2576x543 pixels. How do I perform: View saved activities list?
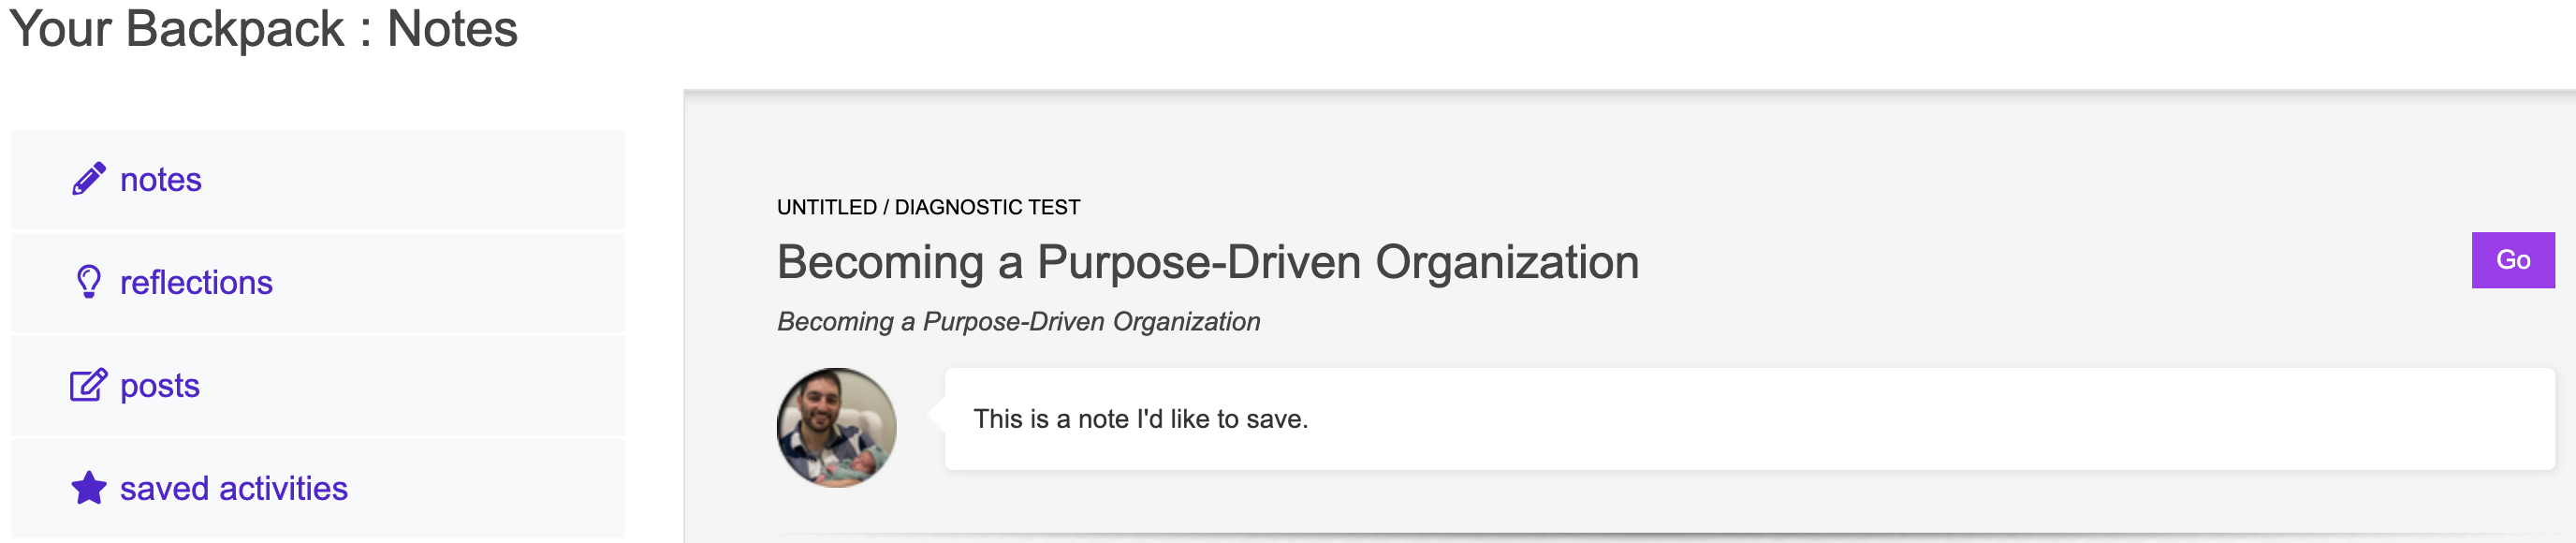234,489
